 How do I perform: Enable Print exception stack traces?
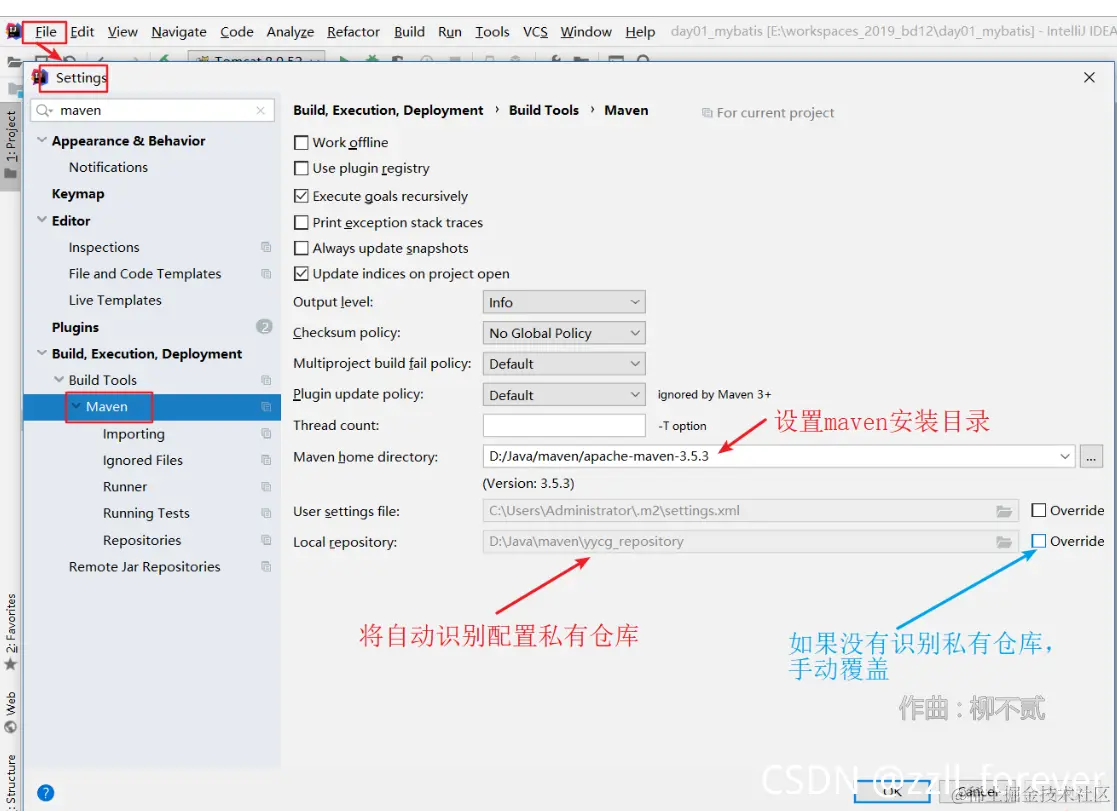301,222
